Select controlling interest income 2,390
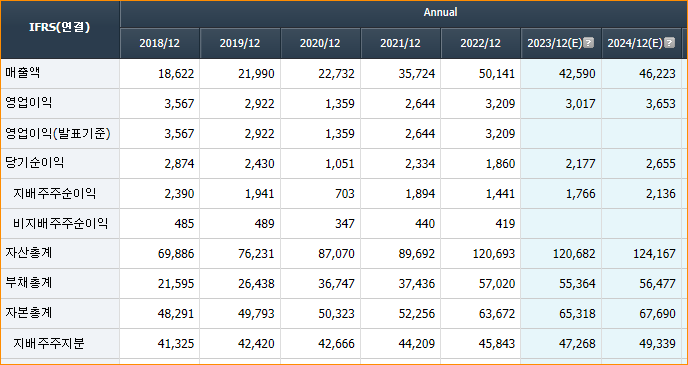 point(179,193)
